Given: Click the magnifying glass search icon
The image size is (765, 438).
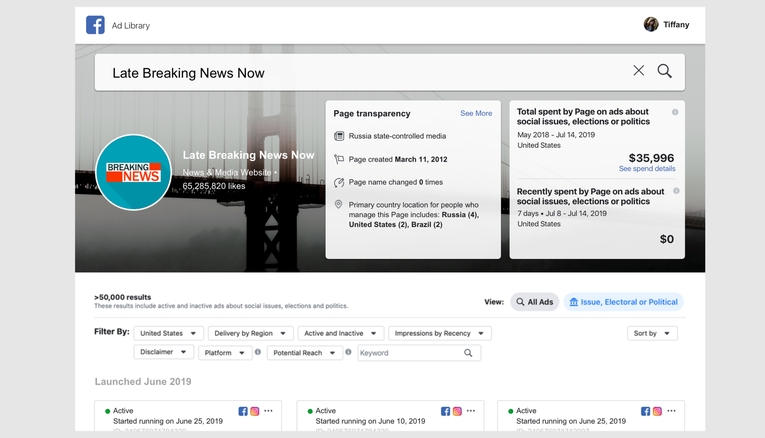Looking at the screenshot, I should [664, 71].
